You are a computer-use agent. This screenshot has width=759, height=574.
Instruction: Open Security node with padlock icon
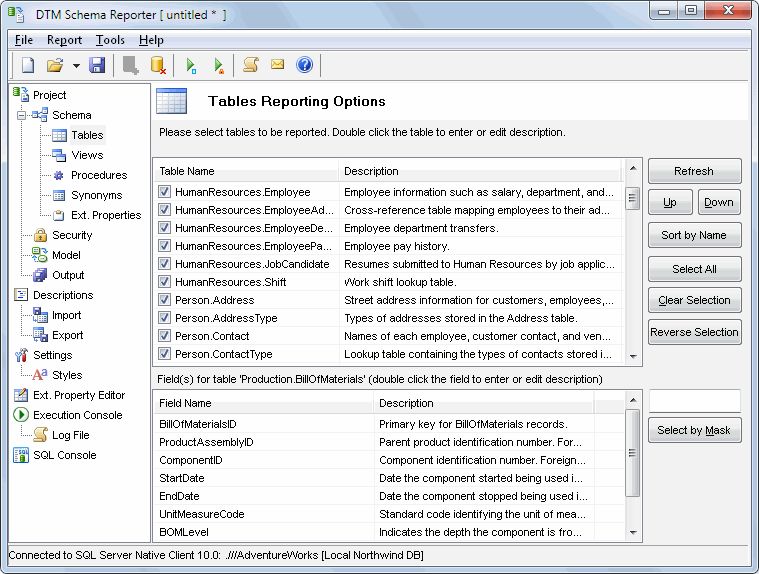click(x=71, y=235)
